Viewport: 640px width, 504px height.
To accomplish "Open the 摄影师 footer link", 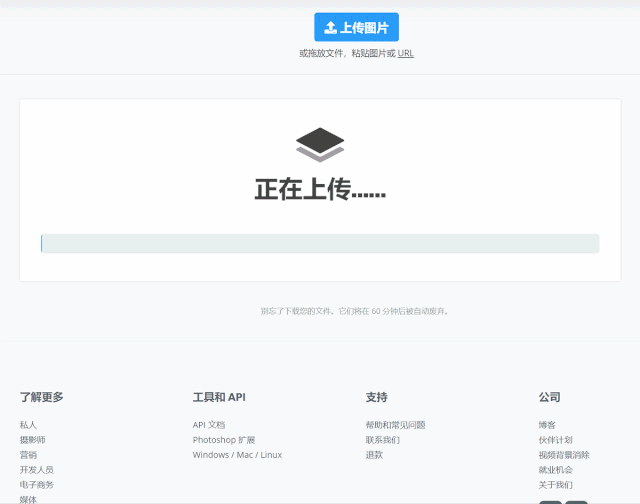I will [32, 440].
